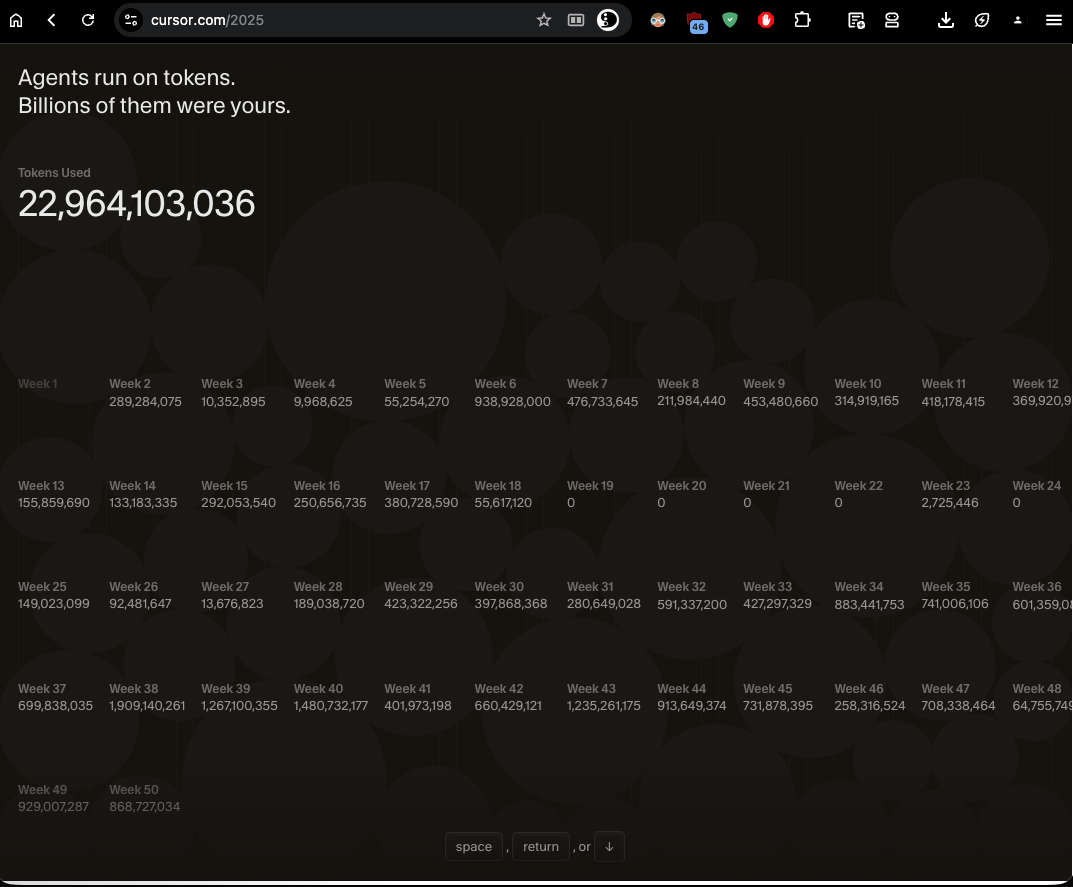Click Week 23 value 2,725,446

pyautogui.click(x=950, y=502)
